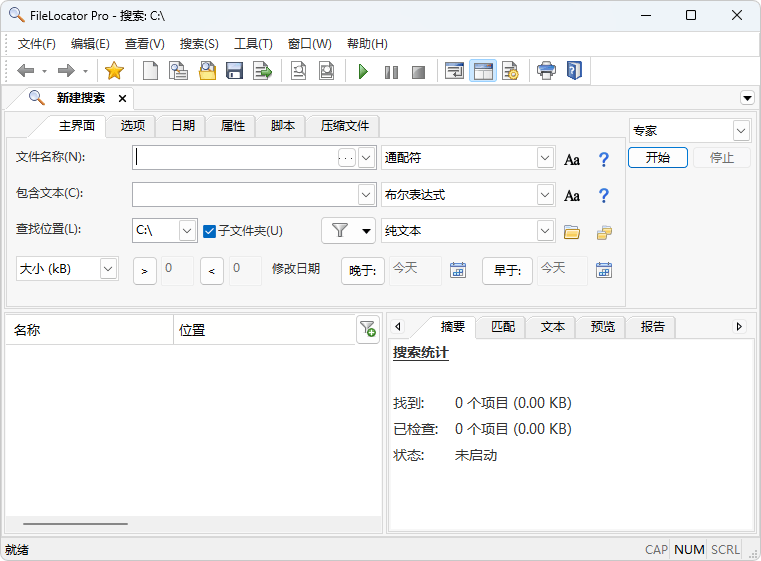The width and height of the screenshot is (761, 561).
Task: Switch to the 选项 tab
Action: click(132, 126)
